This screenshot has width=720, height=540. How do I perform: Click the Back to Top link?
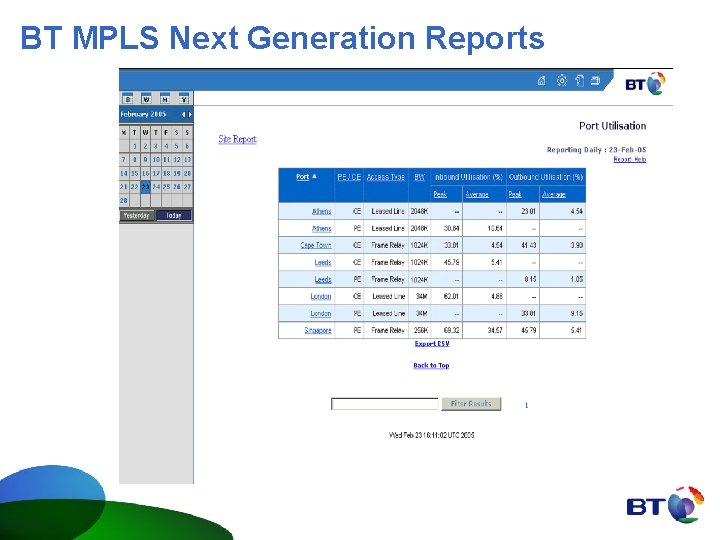pos(431,366)
